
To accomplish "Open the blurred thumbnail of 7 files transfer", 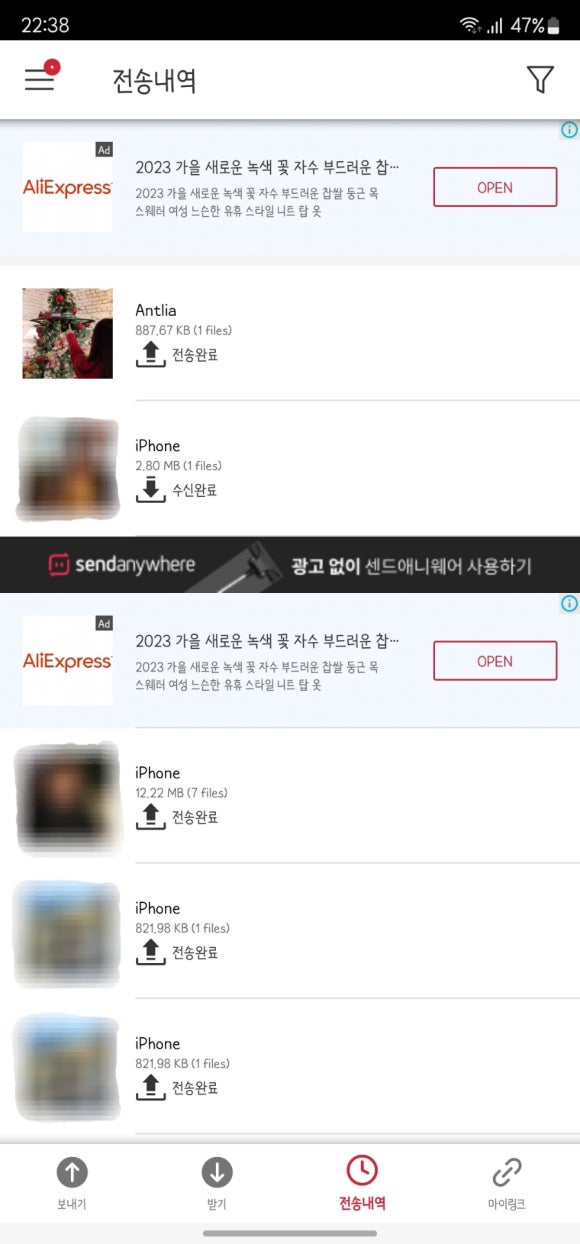I will coord(68,797).
